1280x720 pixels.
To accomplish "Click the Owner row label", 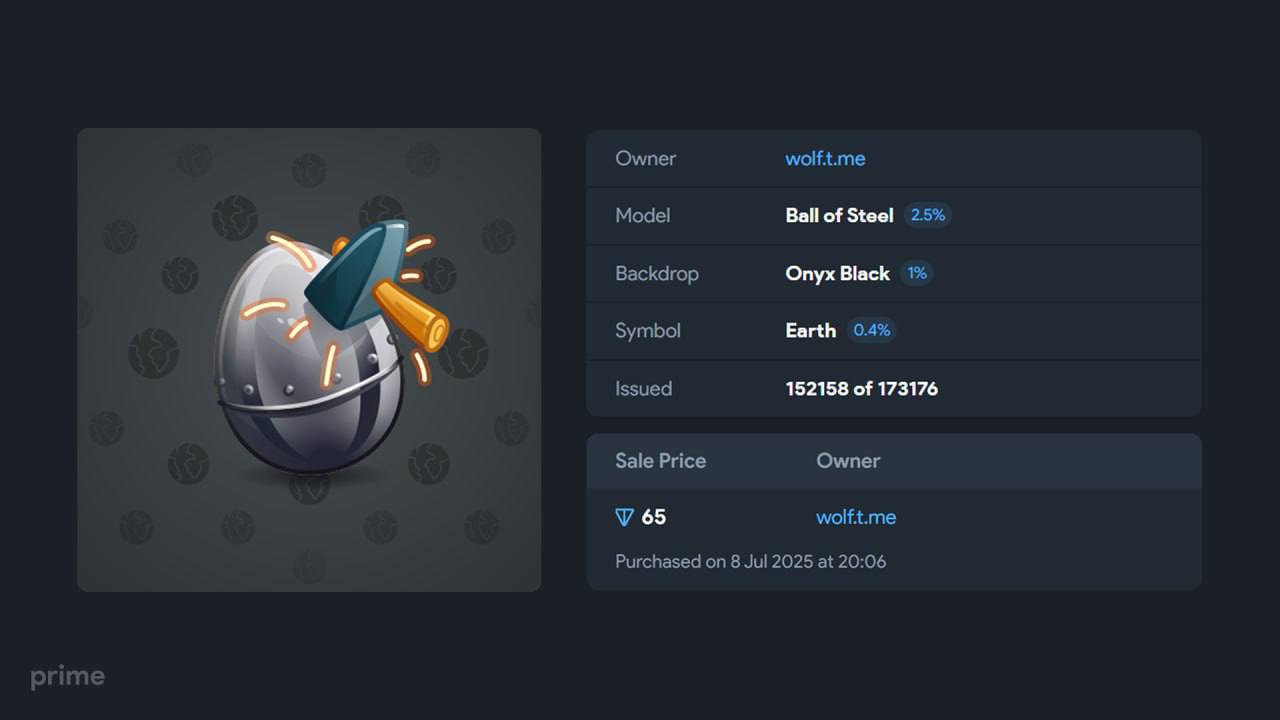I will (x=645, y=158).
